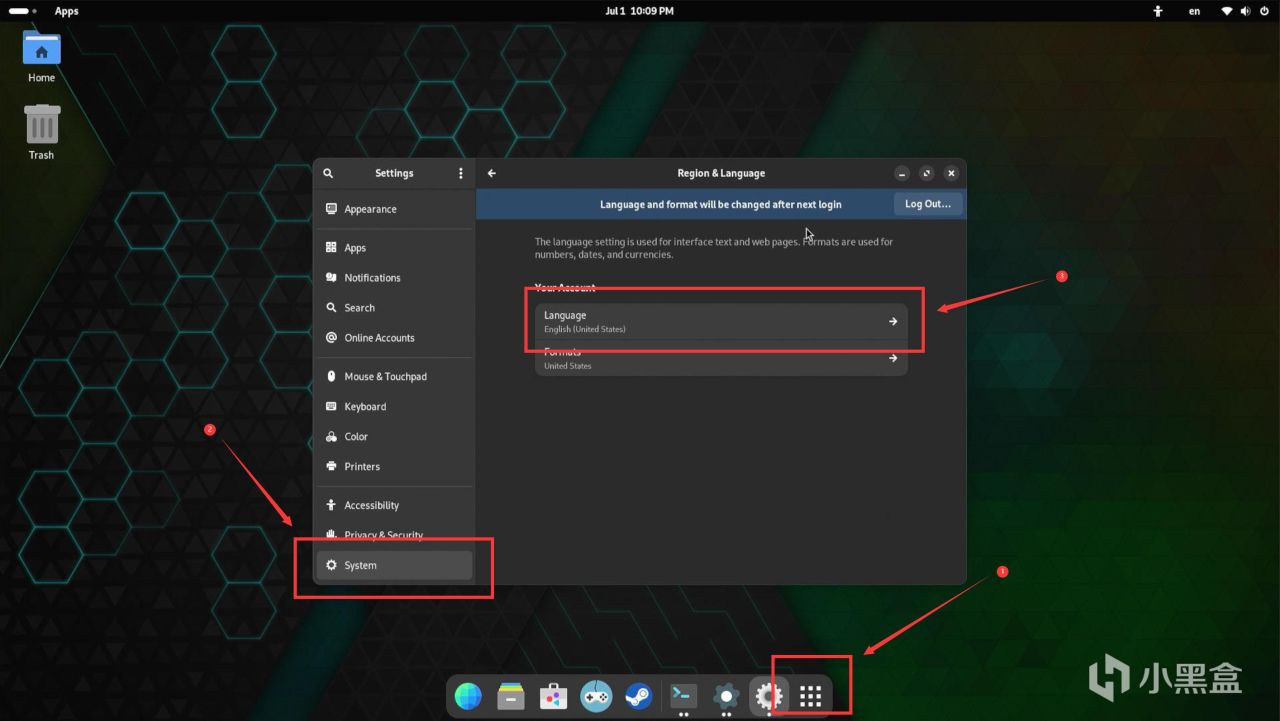Open the Language English (United States) row
This screenshot has width=1280, height=721.
pos(721,321)
